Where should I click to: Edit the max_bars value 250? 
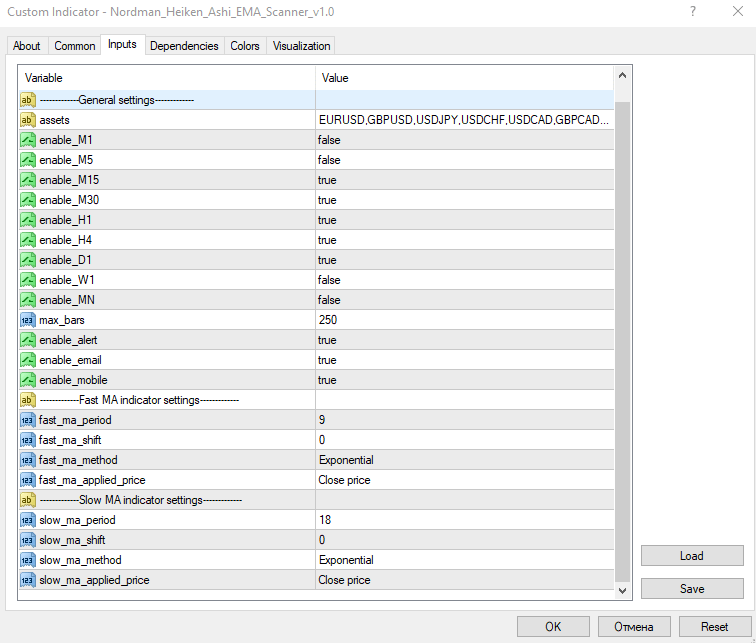465,320
